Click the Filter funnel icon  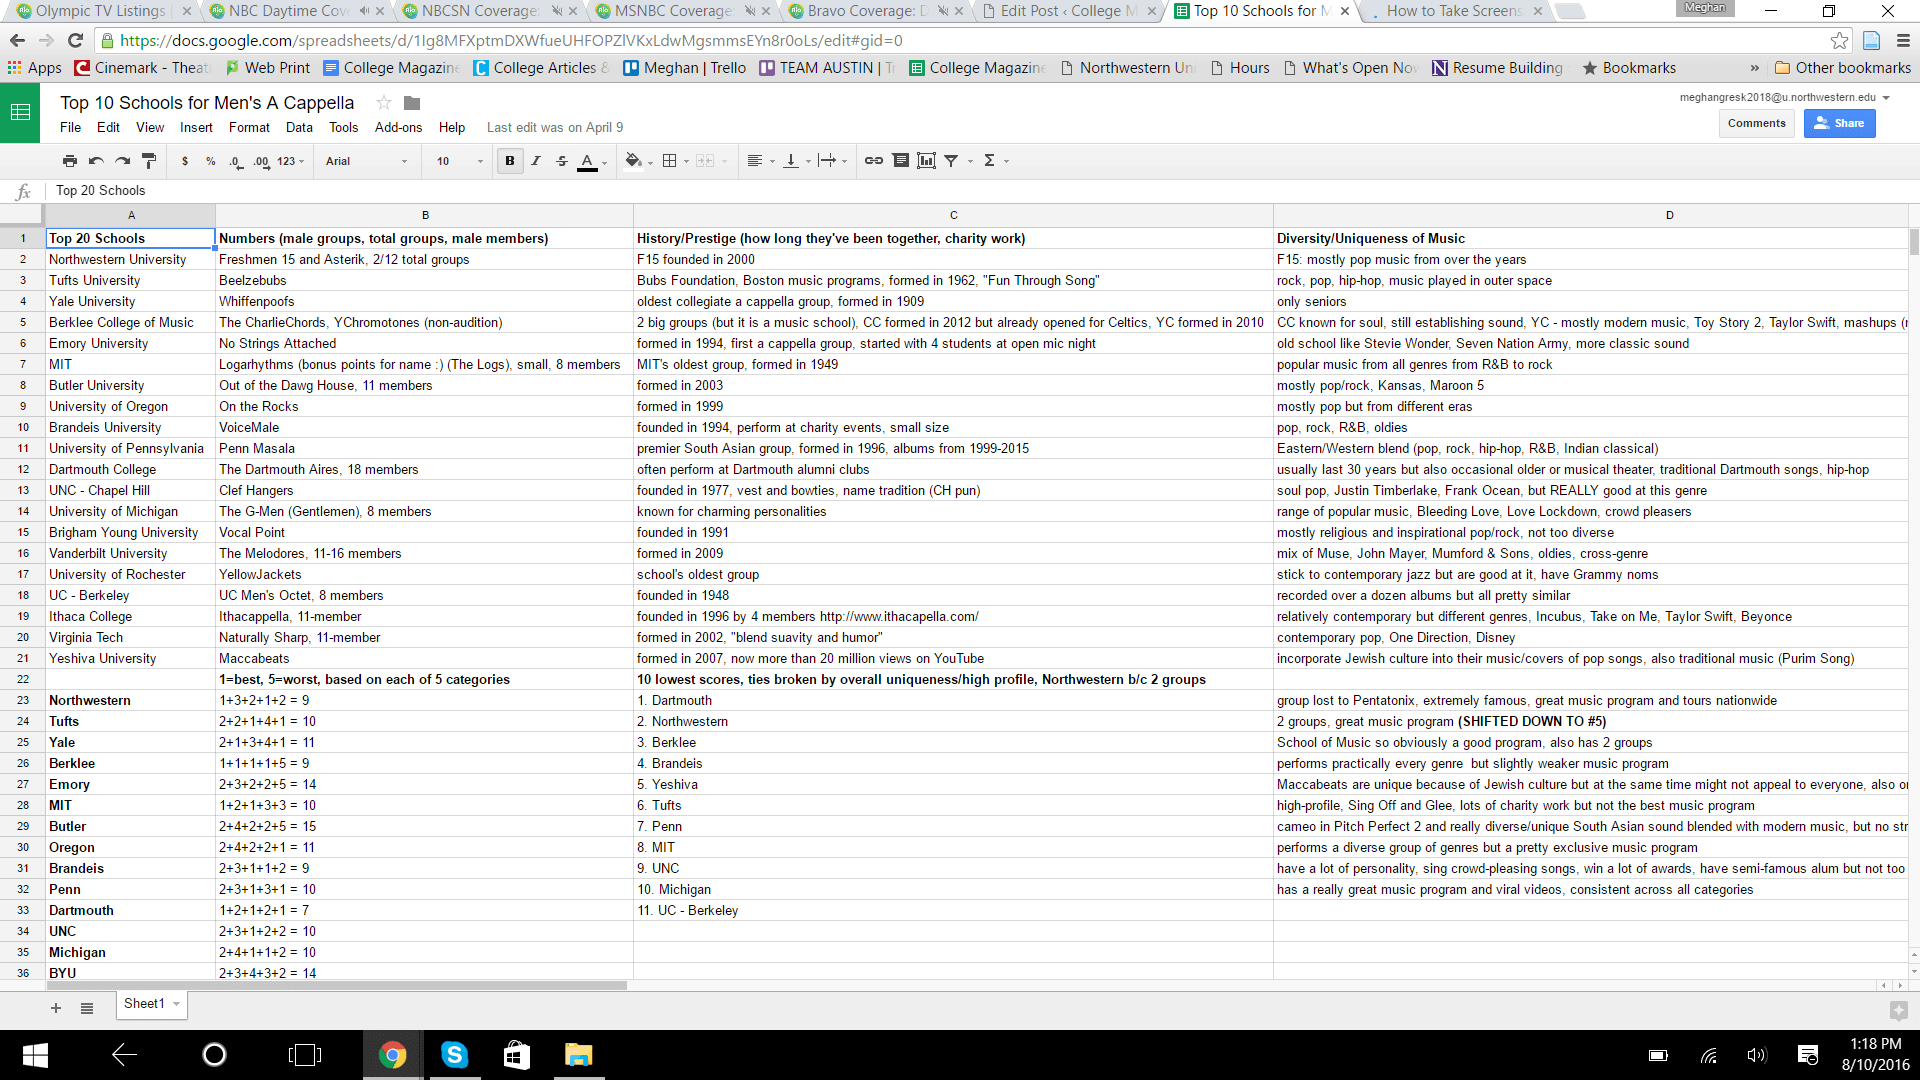tap(952, 161)
